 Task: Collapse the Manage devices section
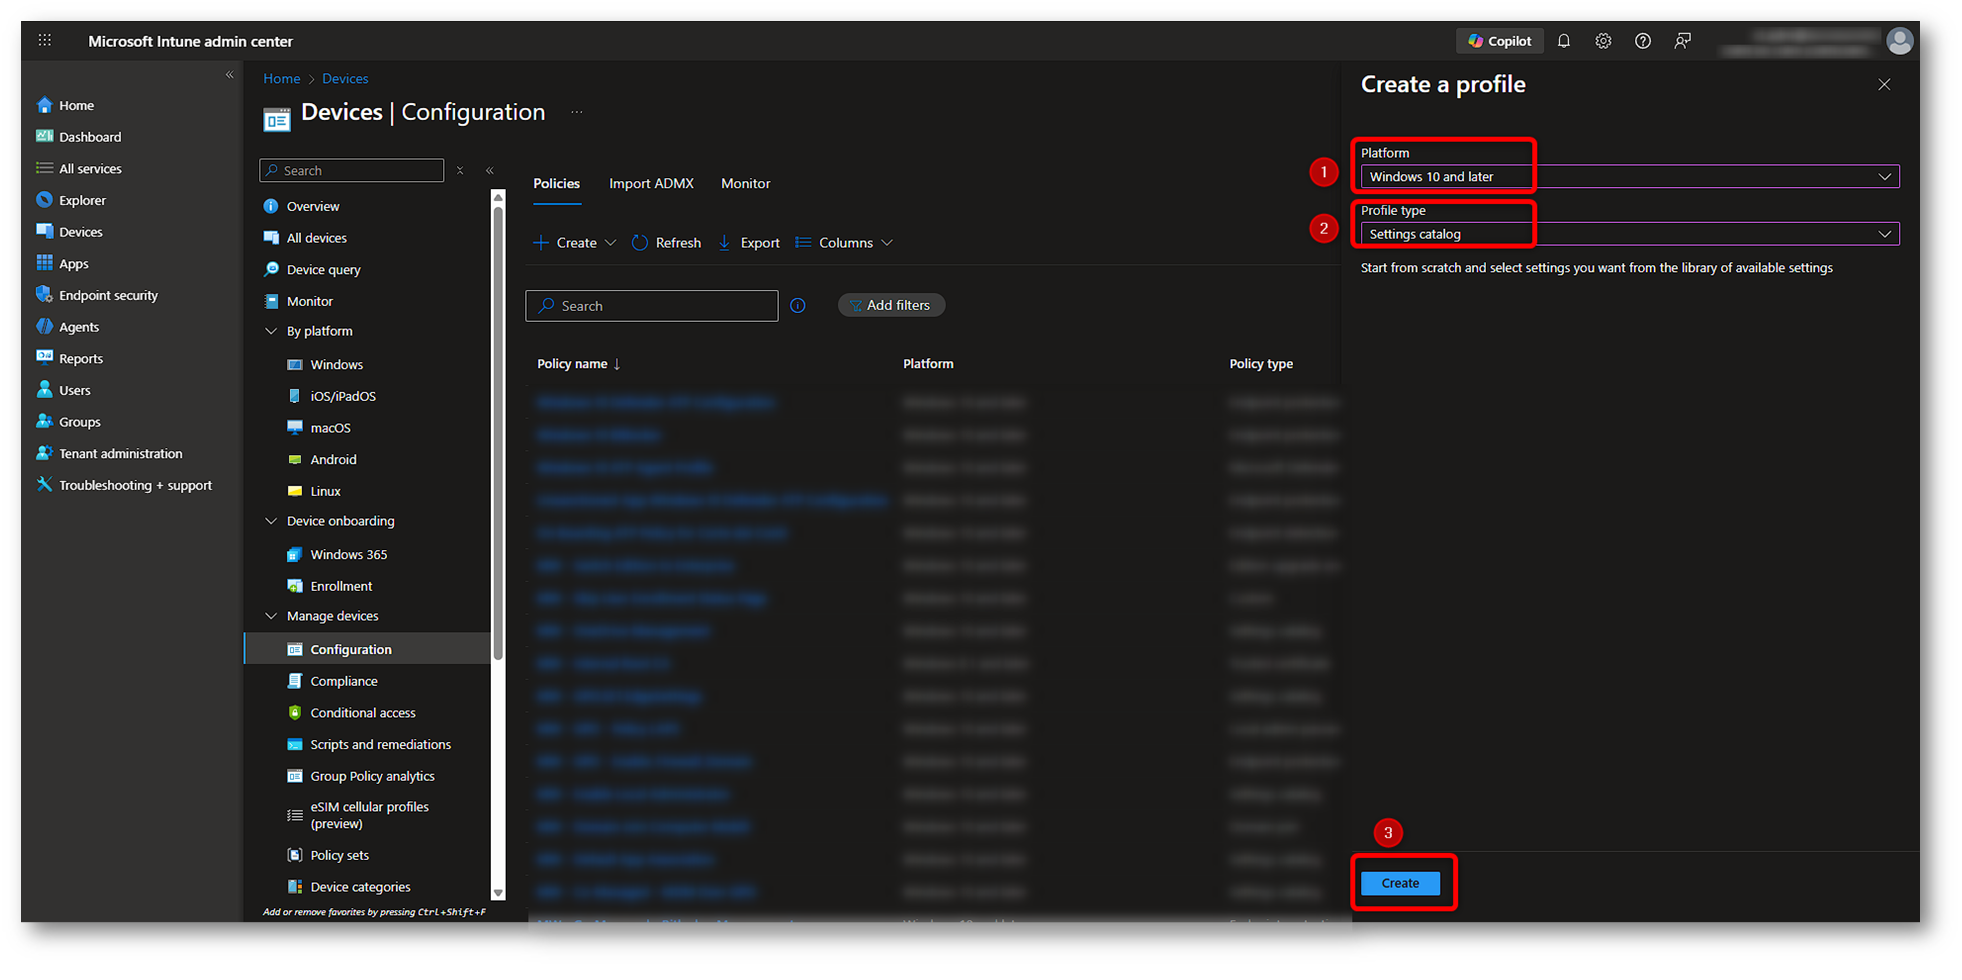(x=271, y=616)
